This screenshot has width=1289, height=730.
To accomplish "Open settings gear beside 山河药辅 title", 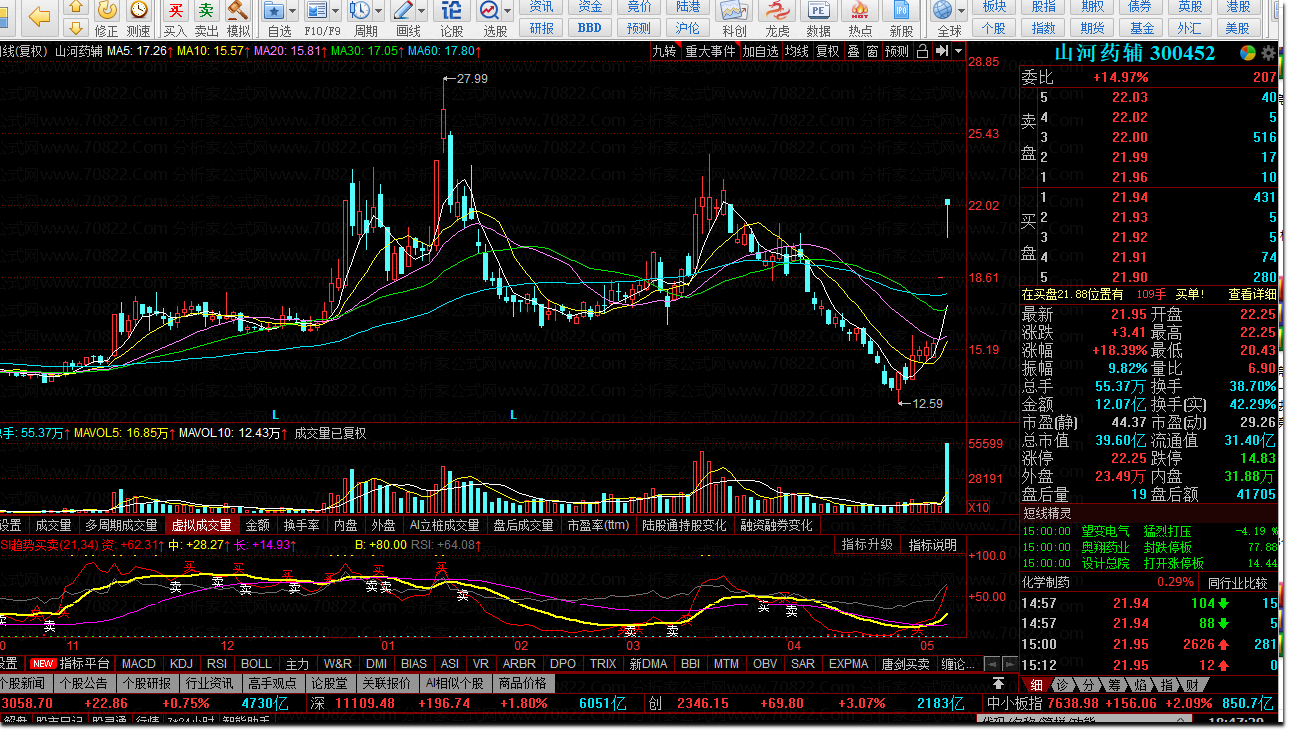I will 1269,53.
